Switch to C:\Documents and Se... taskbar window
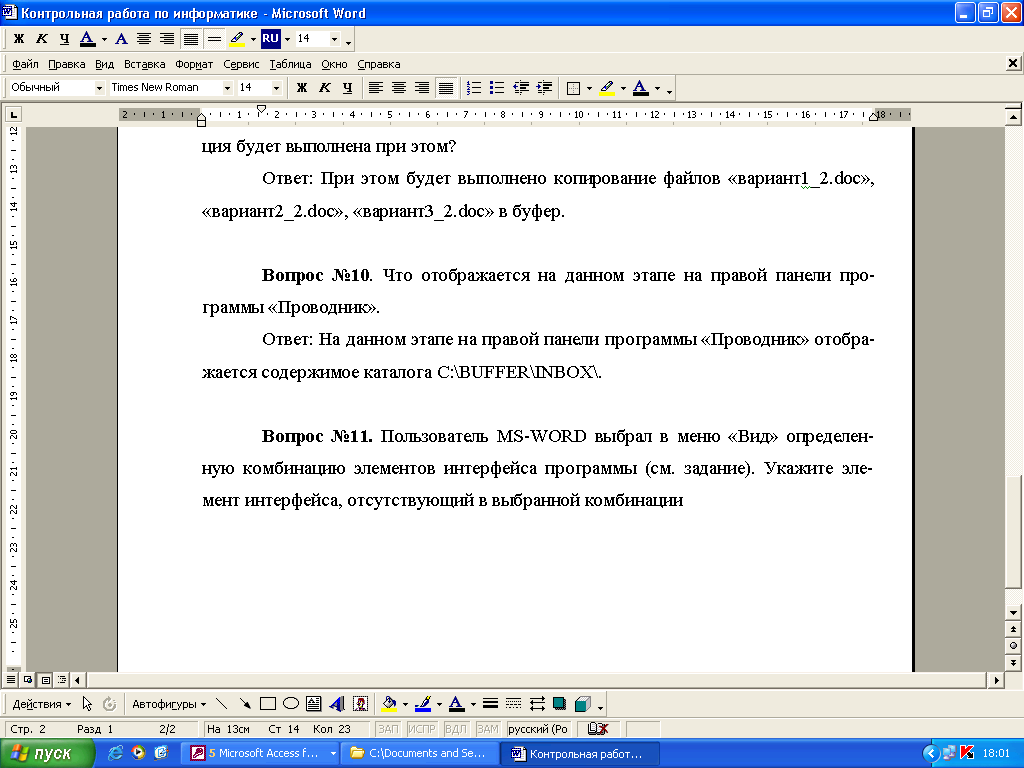 pos(419,753)
